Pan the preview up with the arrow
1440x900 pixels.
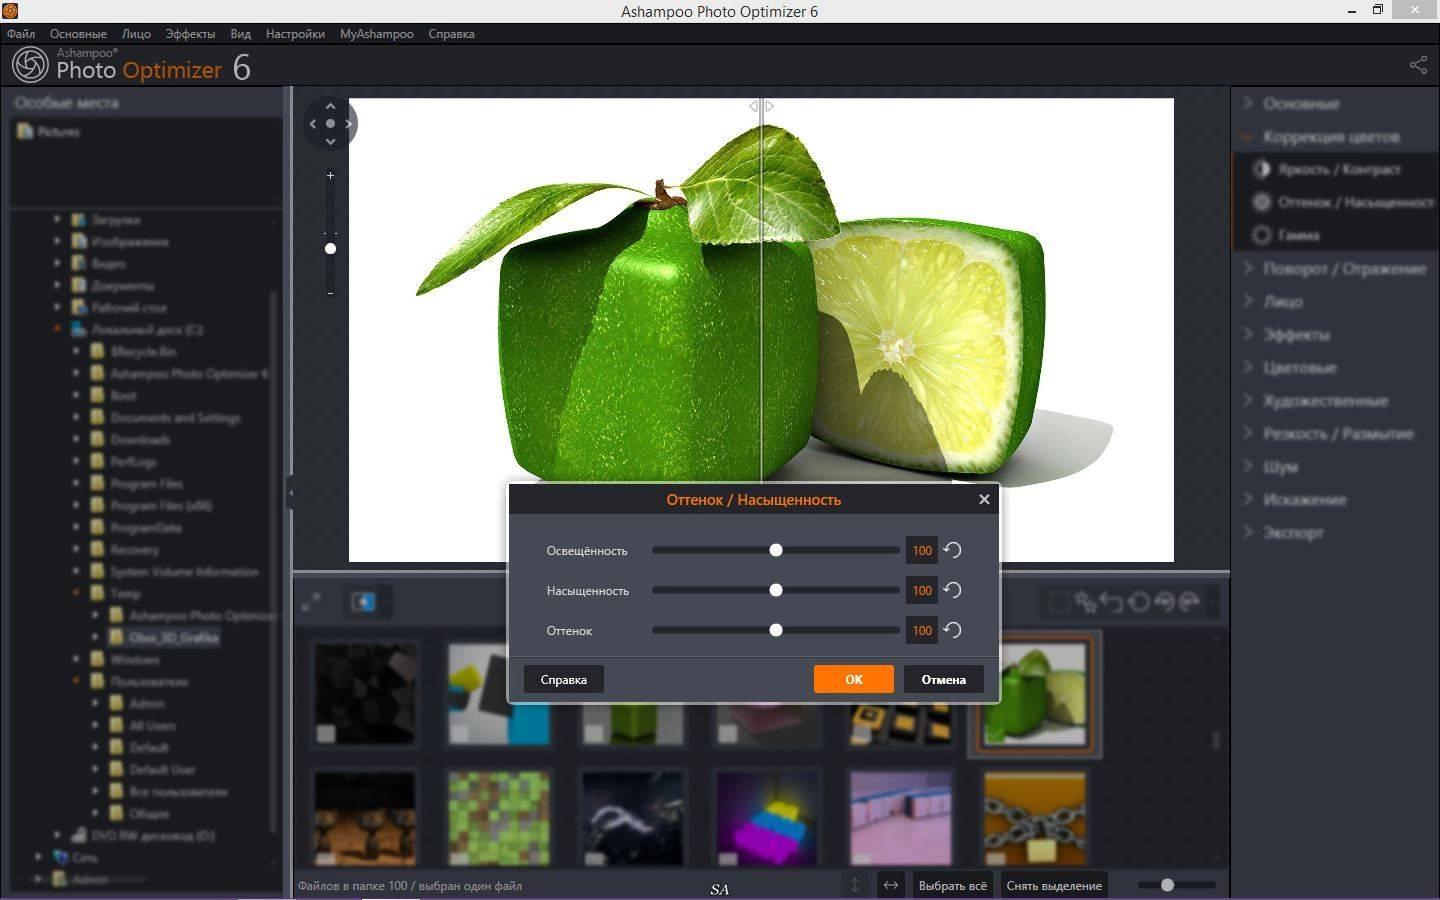(x=330, y=106)
